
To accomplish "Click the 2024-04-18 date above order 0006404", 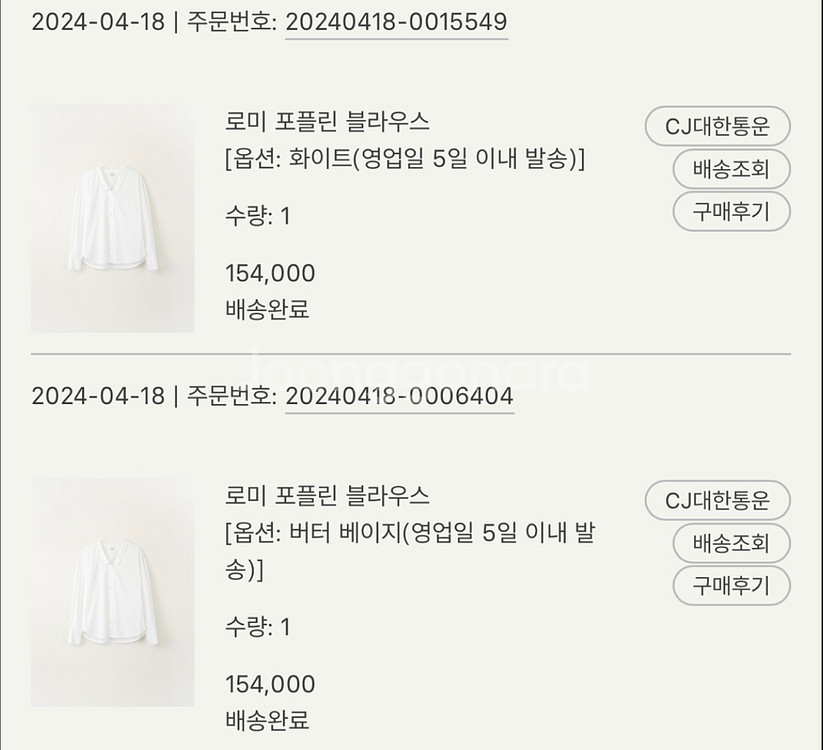I will click(x=98, y=396).
